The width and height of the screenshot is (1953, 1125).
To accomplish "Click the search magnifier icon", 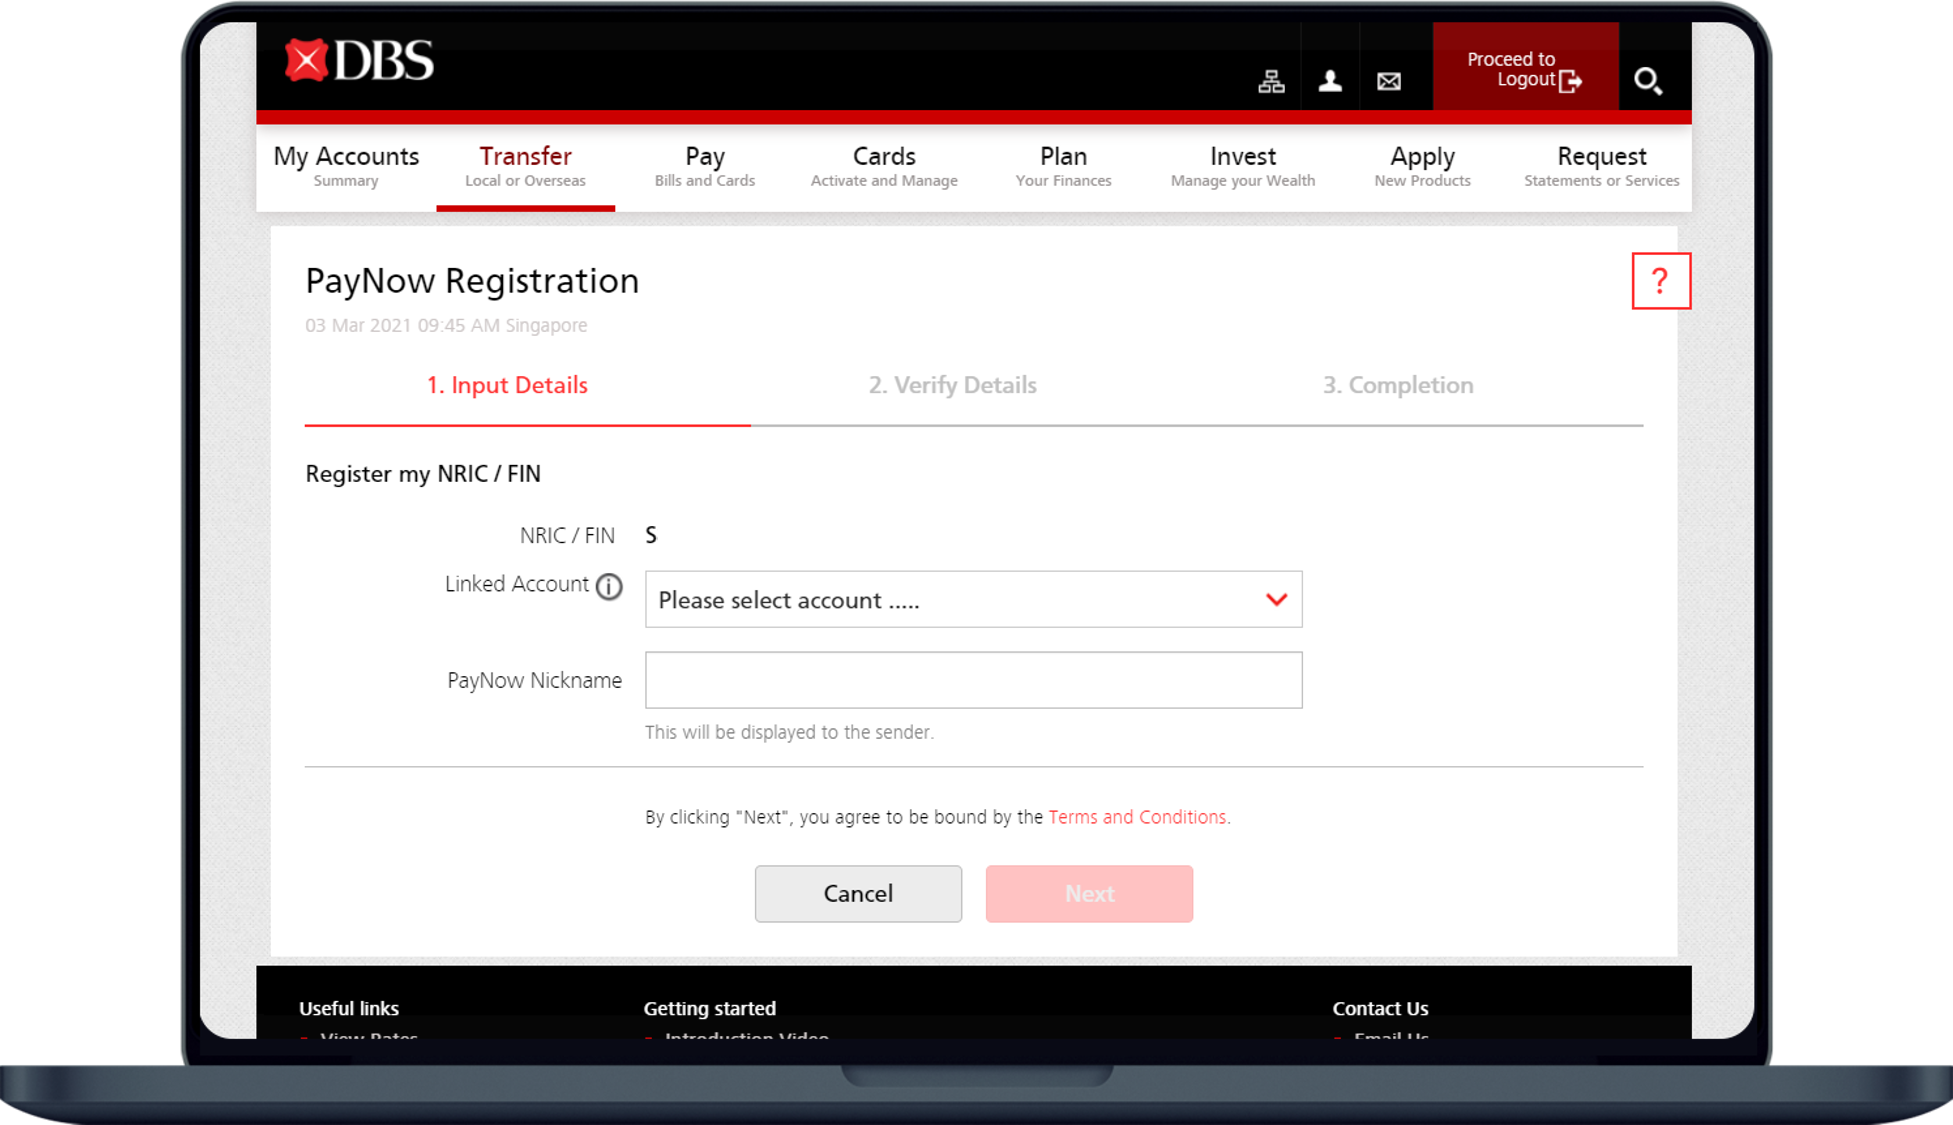I will click(1647, 80).
